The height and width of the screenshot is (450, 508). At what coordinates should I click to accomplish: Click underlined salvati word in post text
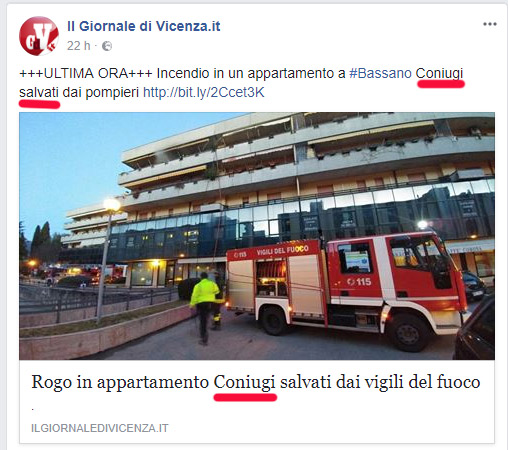coord(39,92)
